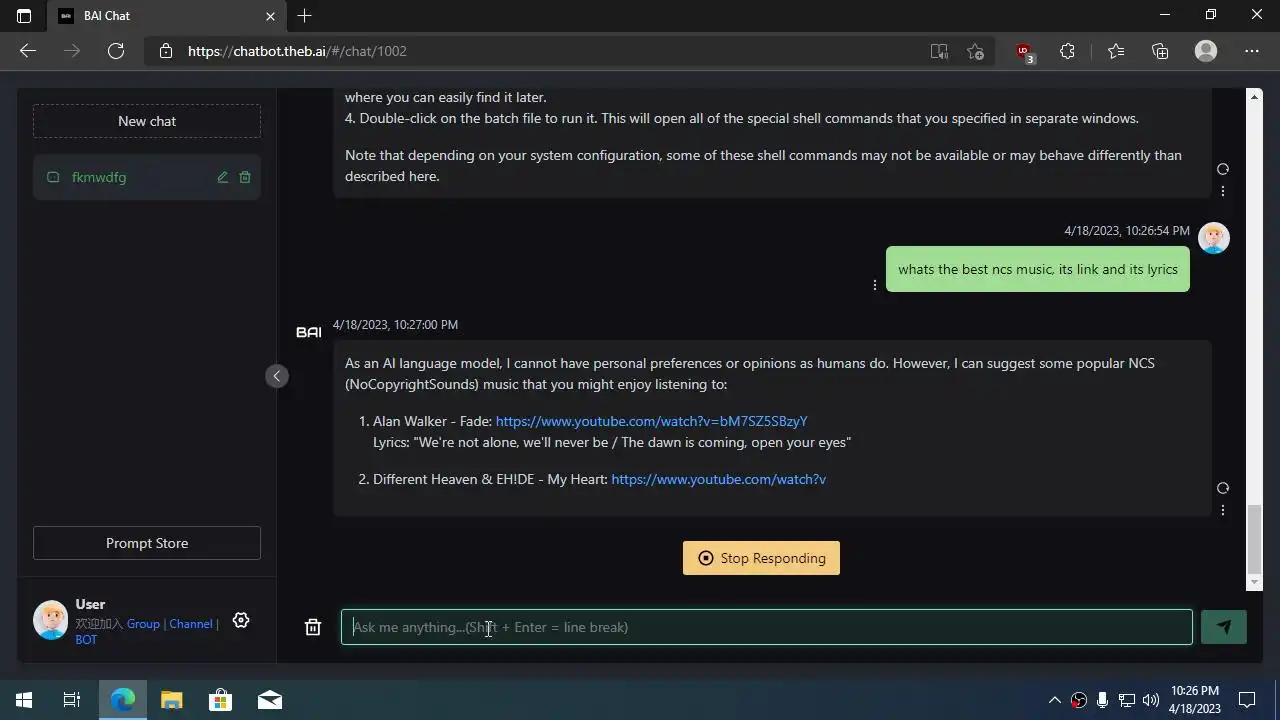Open File Explorer from the taskbar
This screenshot has width=1280, height=720.
(x=172, y=700)
